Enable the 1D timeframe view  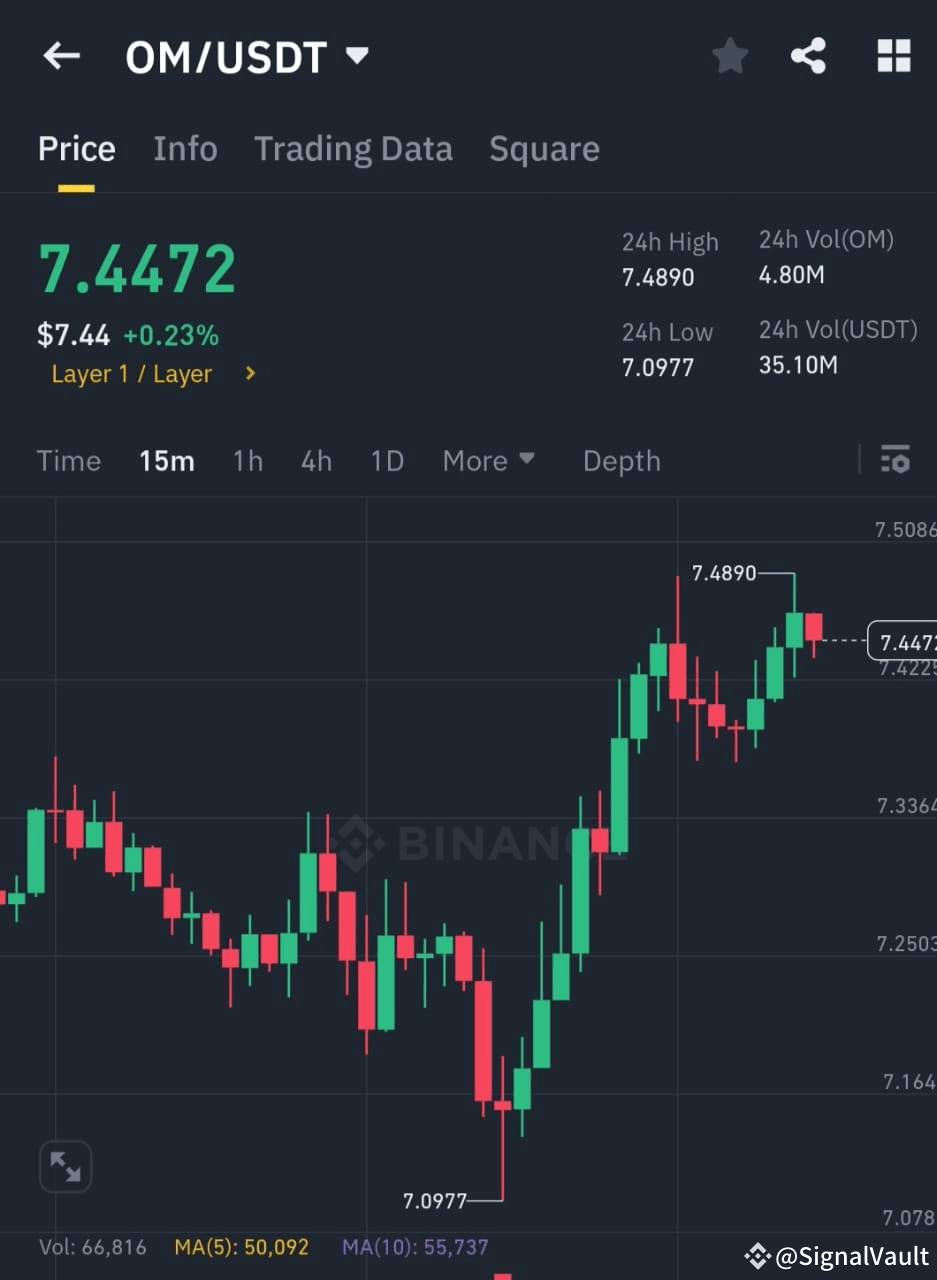[387, 461]
